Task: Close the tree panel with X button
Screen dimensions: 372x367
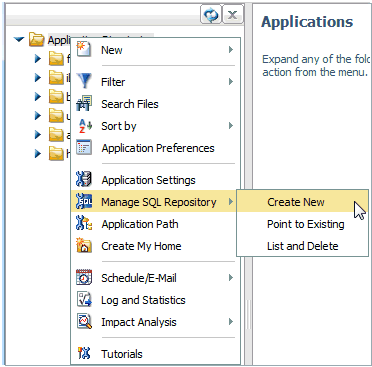Action: [x=233, y=15]
